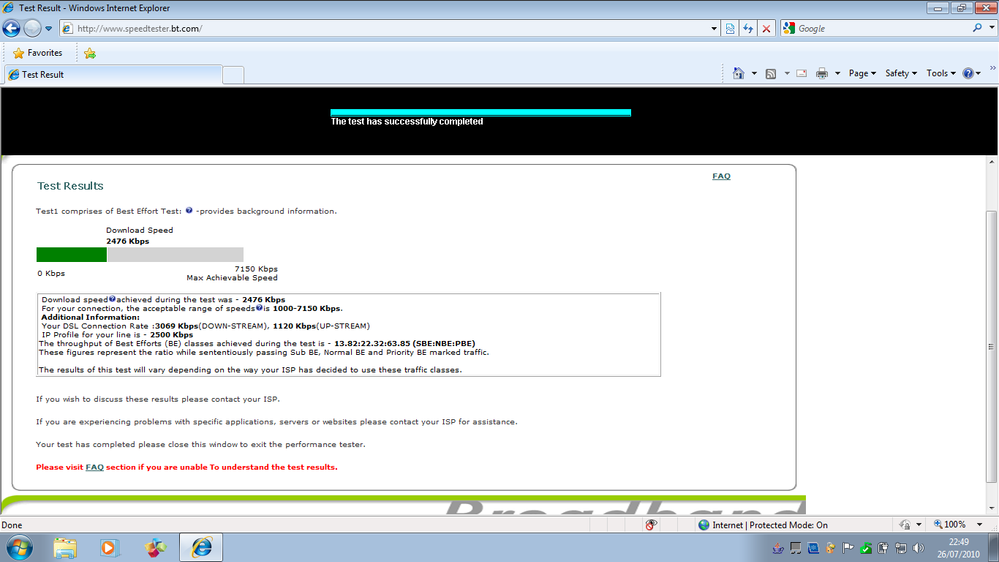Open a new blank tab
The height and width of the screenshot is (562, 999).
(x=232, y=74)
